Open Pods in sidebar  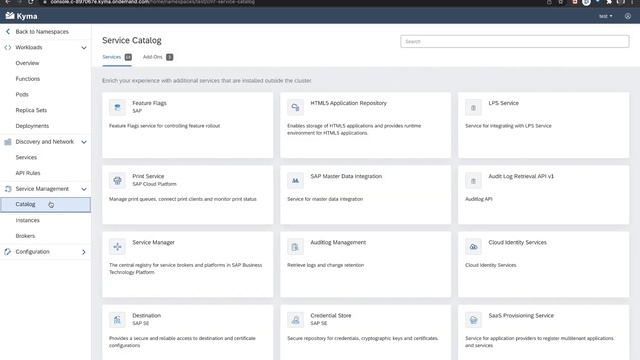pyautogui.click(x=22, y=94)
